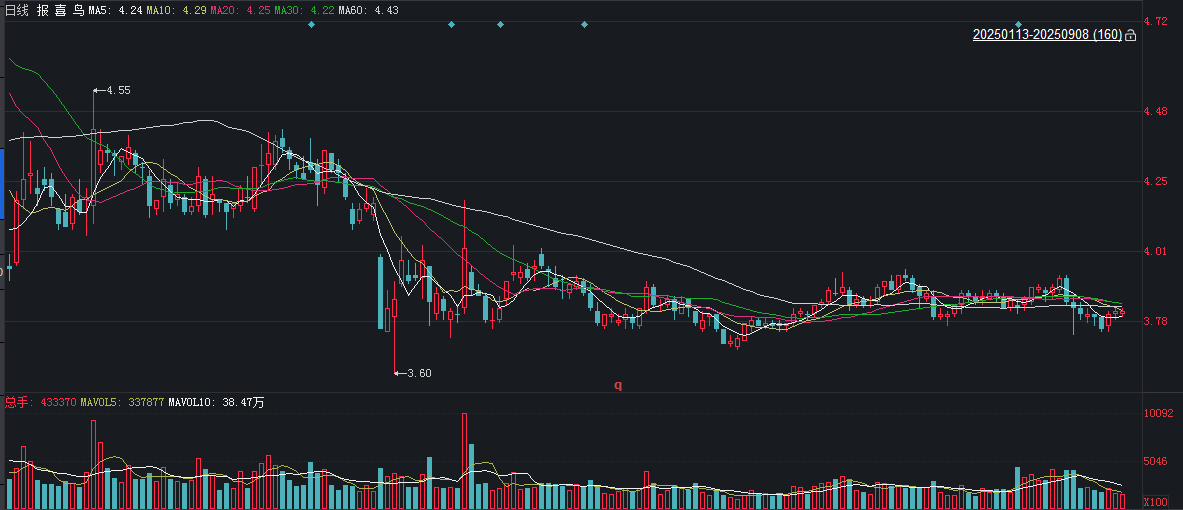This screenshot has width=1183, height=510.
Task: Open the 20250113-20250908 (160) date range link
Action: [1047, 35]
